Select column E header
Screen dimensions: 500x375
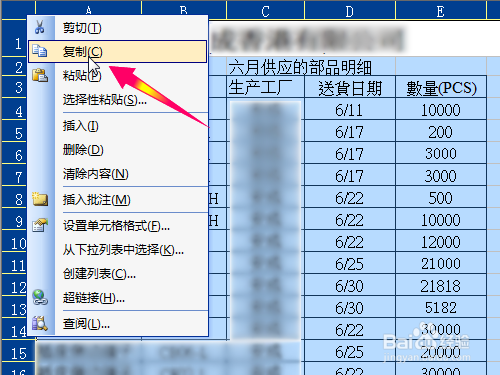(x=441, y=11)
